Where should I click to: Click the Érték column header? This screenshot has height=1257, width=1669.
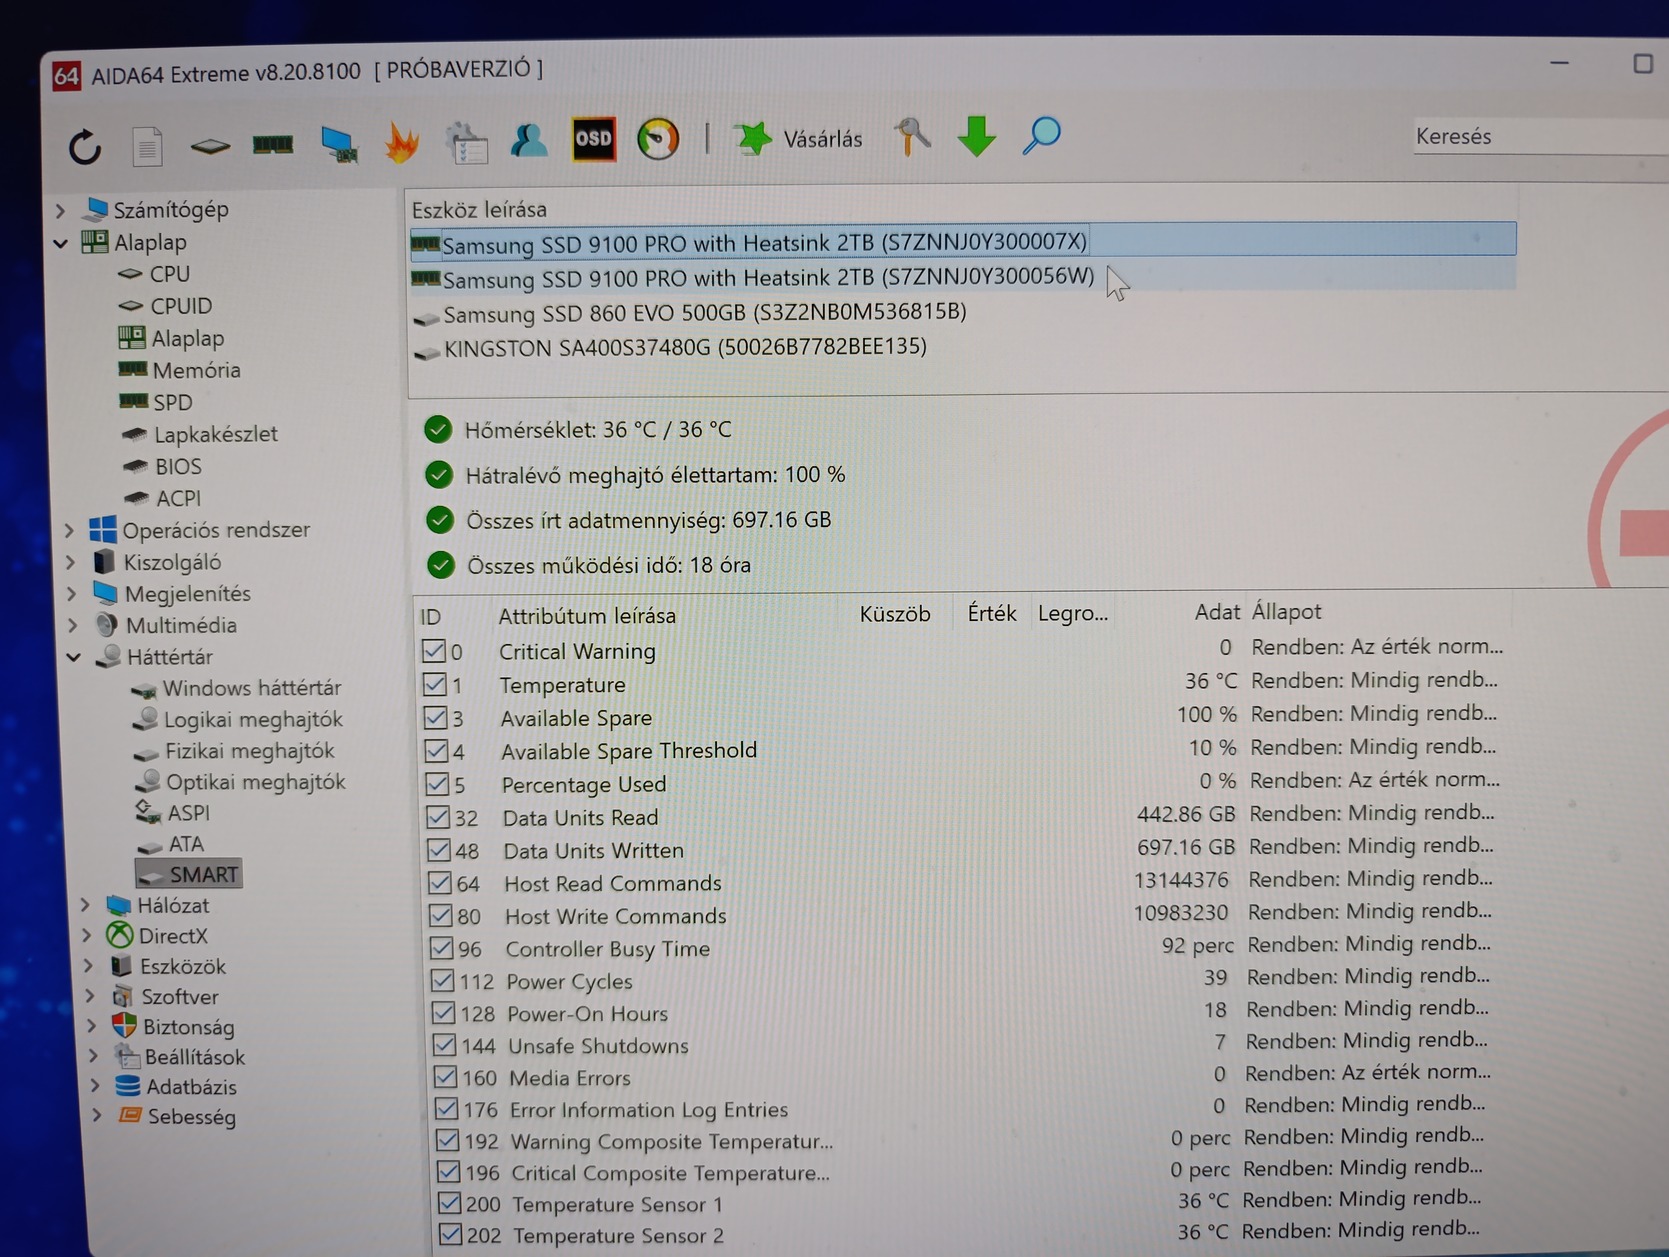pos(992,613)
